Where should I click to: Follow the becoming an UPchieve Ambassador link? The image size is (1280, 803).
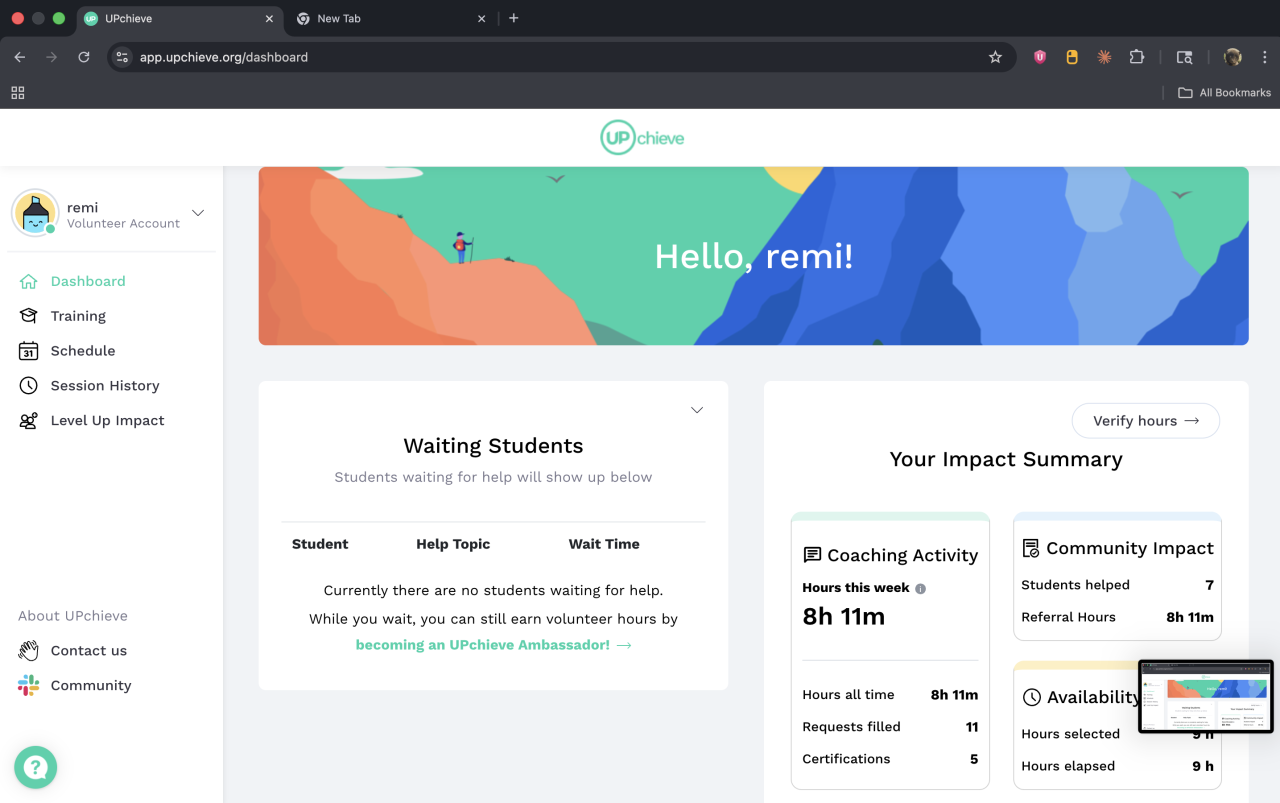pos(493,645)
